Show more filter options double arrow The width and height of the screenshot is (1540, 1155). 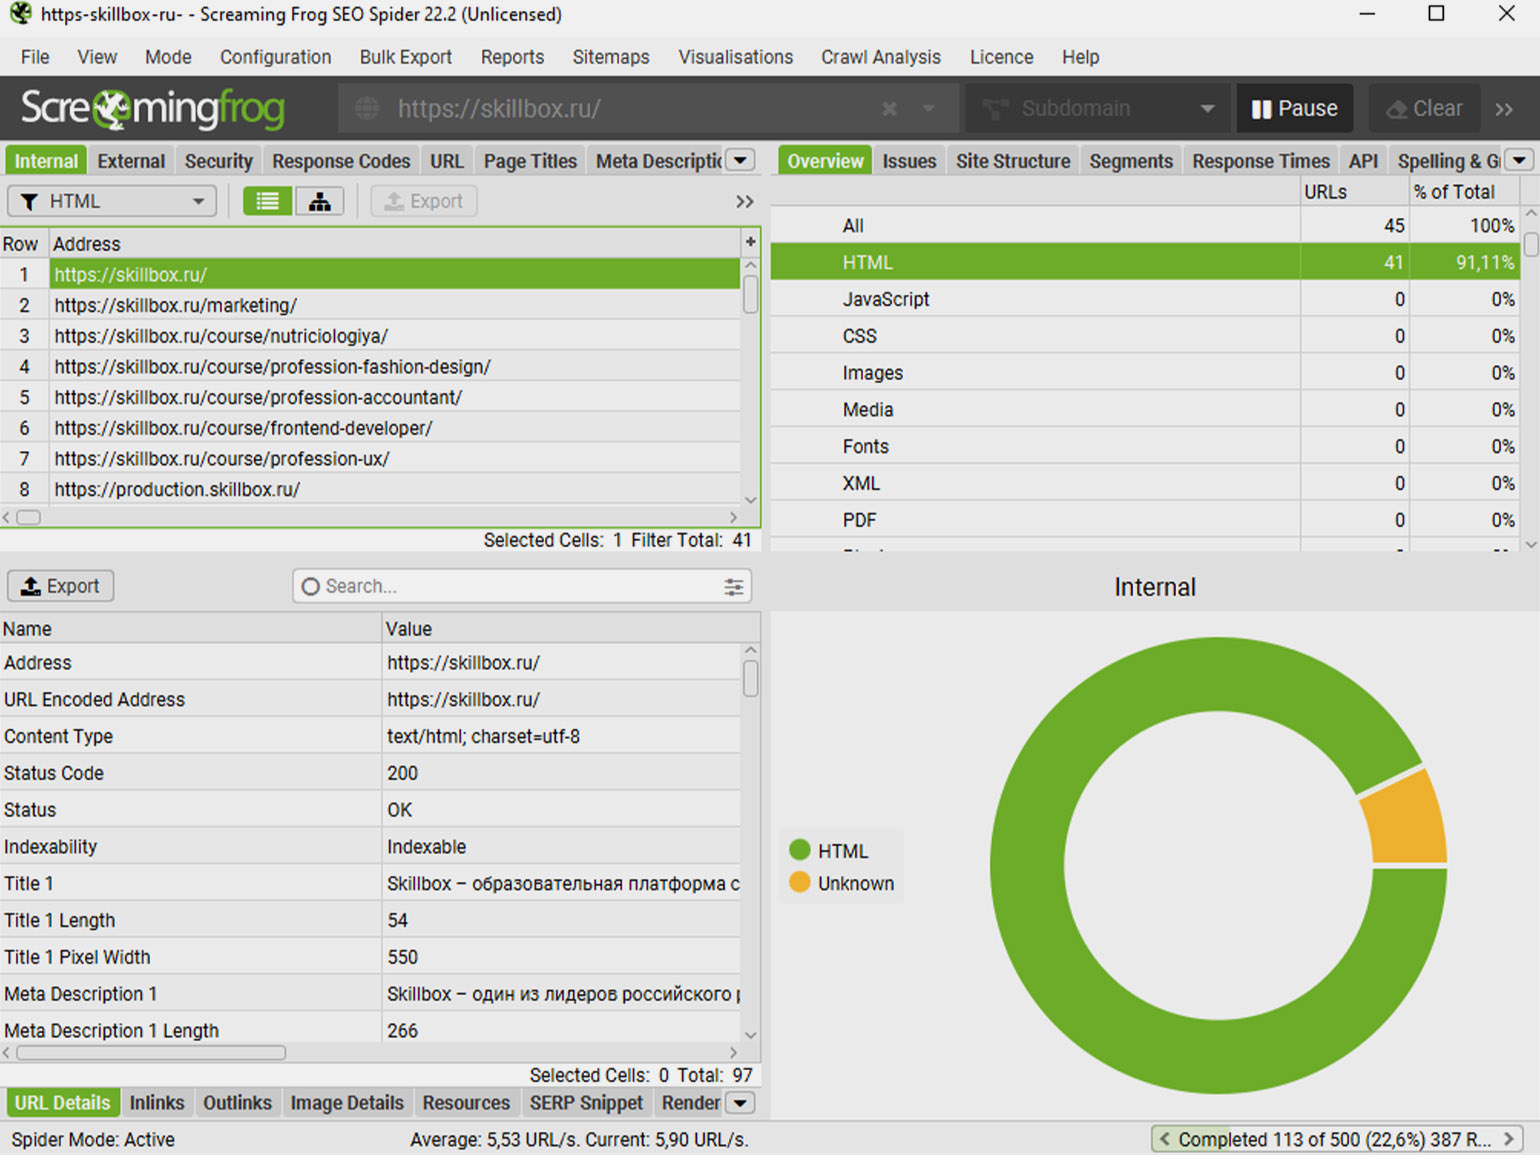point(744,202)
